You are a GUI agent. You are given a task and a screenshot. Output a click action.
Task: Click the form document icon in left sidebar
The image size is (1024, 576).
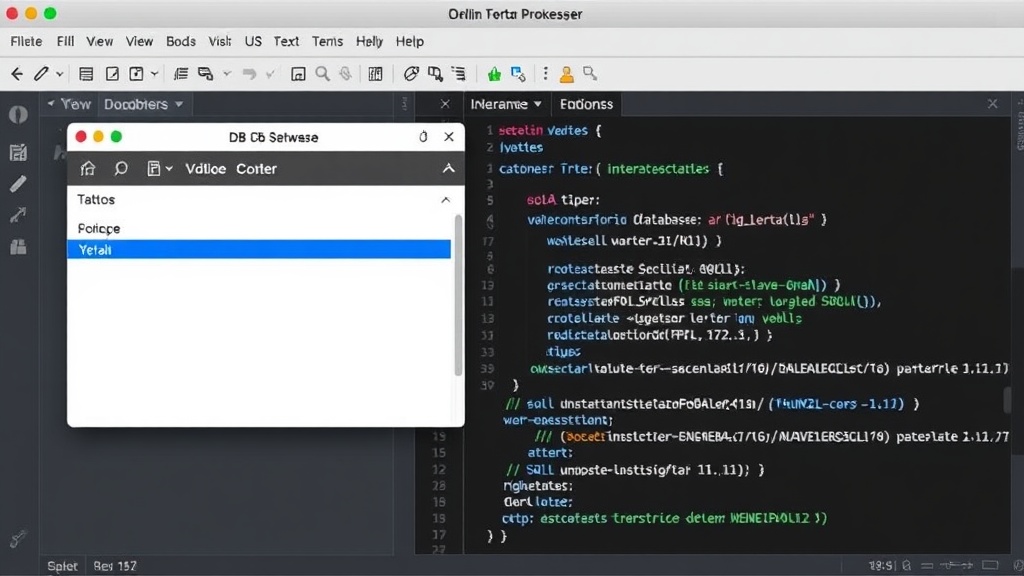(18, 152)
